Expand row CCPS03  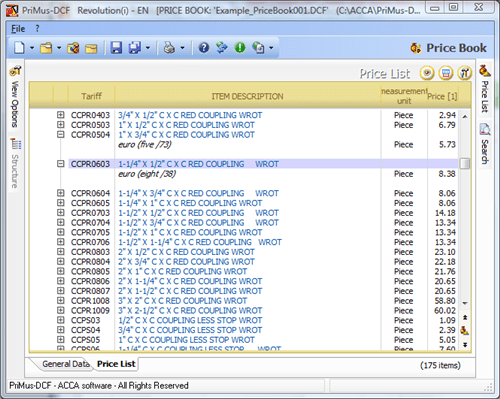[60, 320]
